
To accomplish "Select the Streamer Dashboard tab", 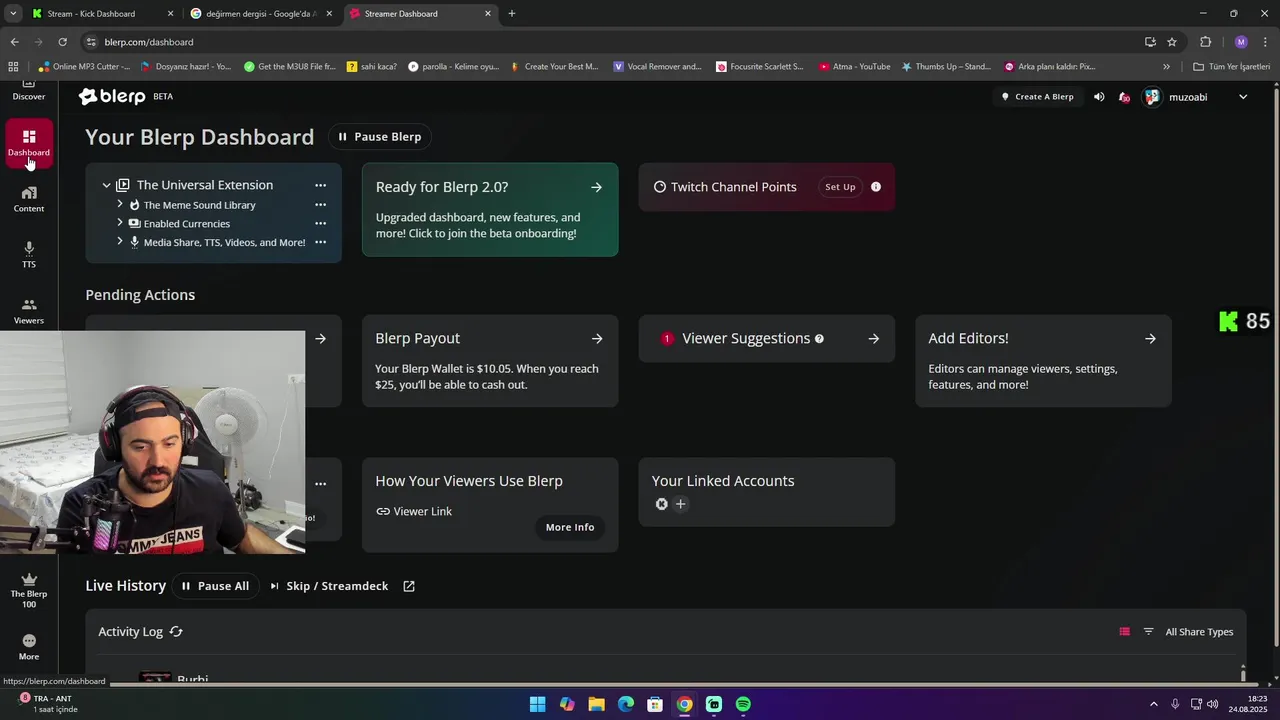I will 421,14.
